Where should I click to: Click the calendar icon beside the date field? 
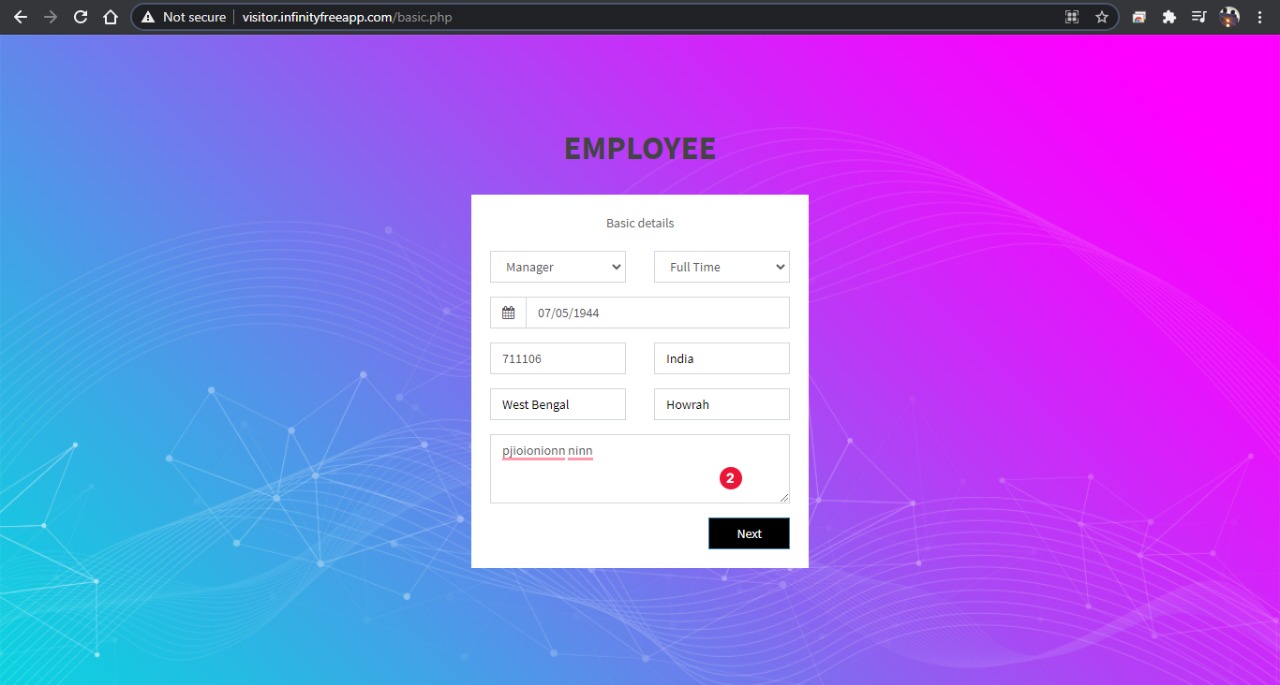click(508, 313)
